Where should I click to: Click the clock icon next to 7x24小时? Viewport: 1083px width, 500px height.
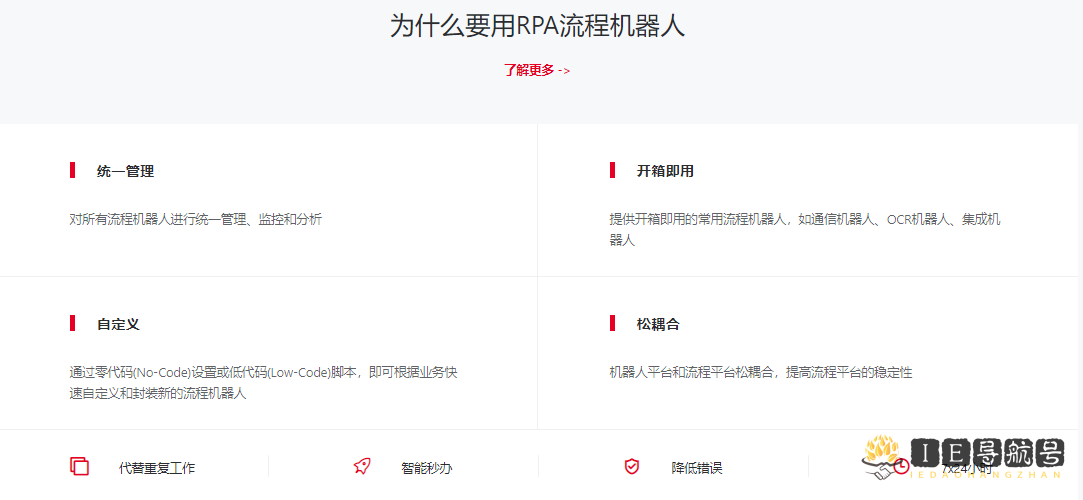click(901, 466)
